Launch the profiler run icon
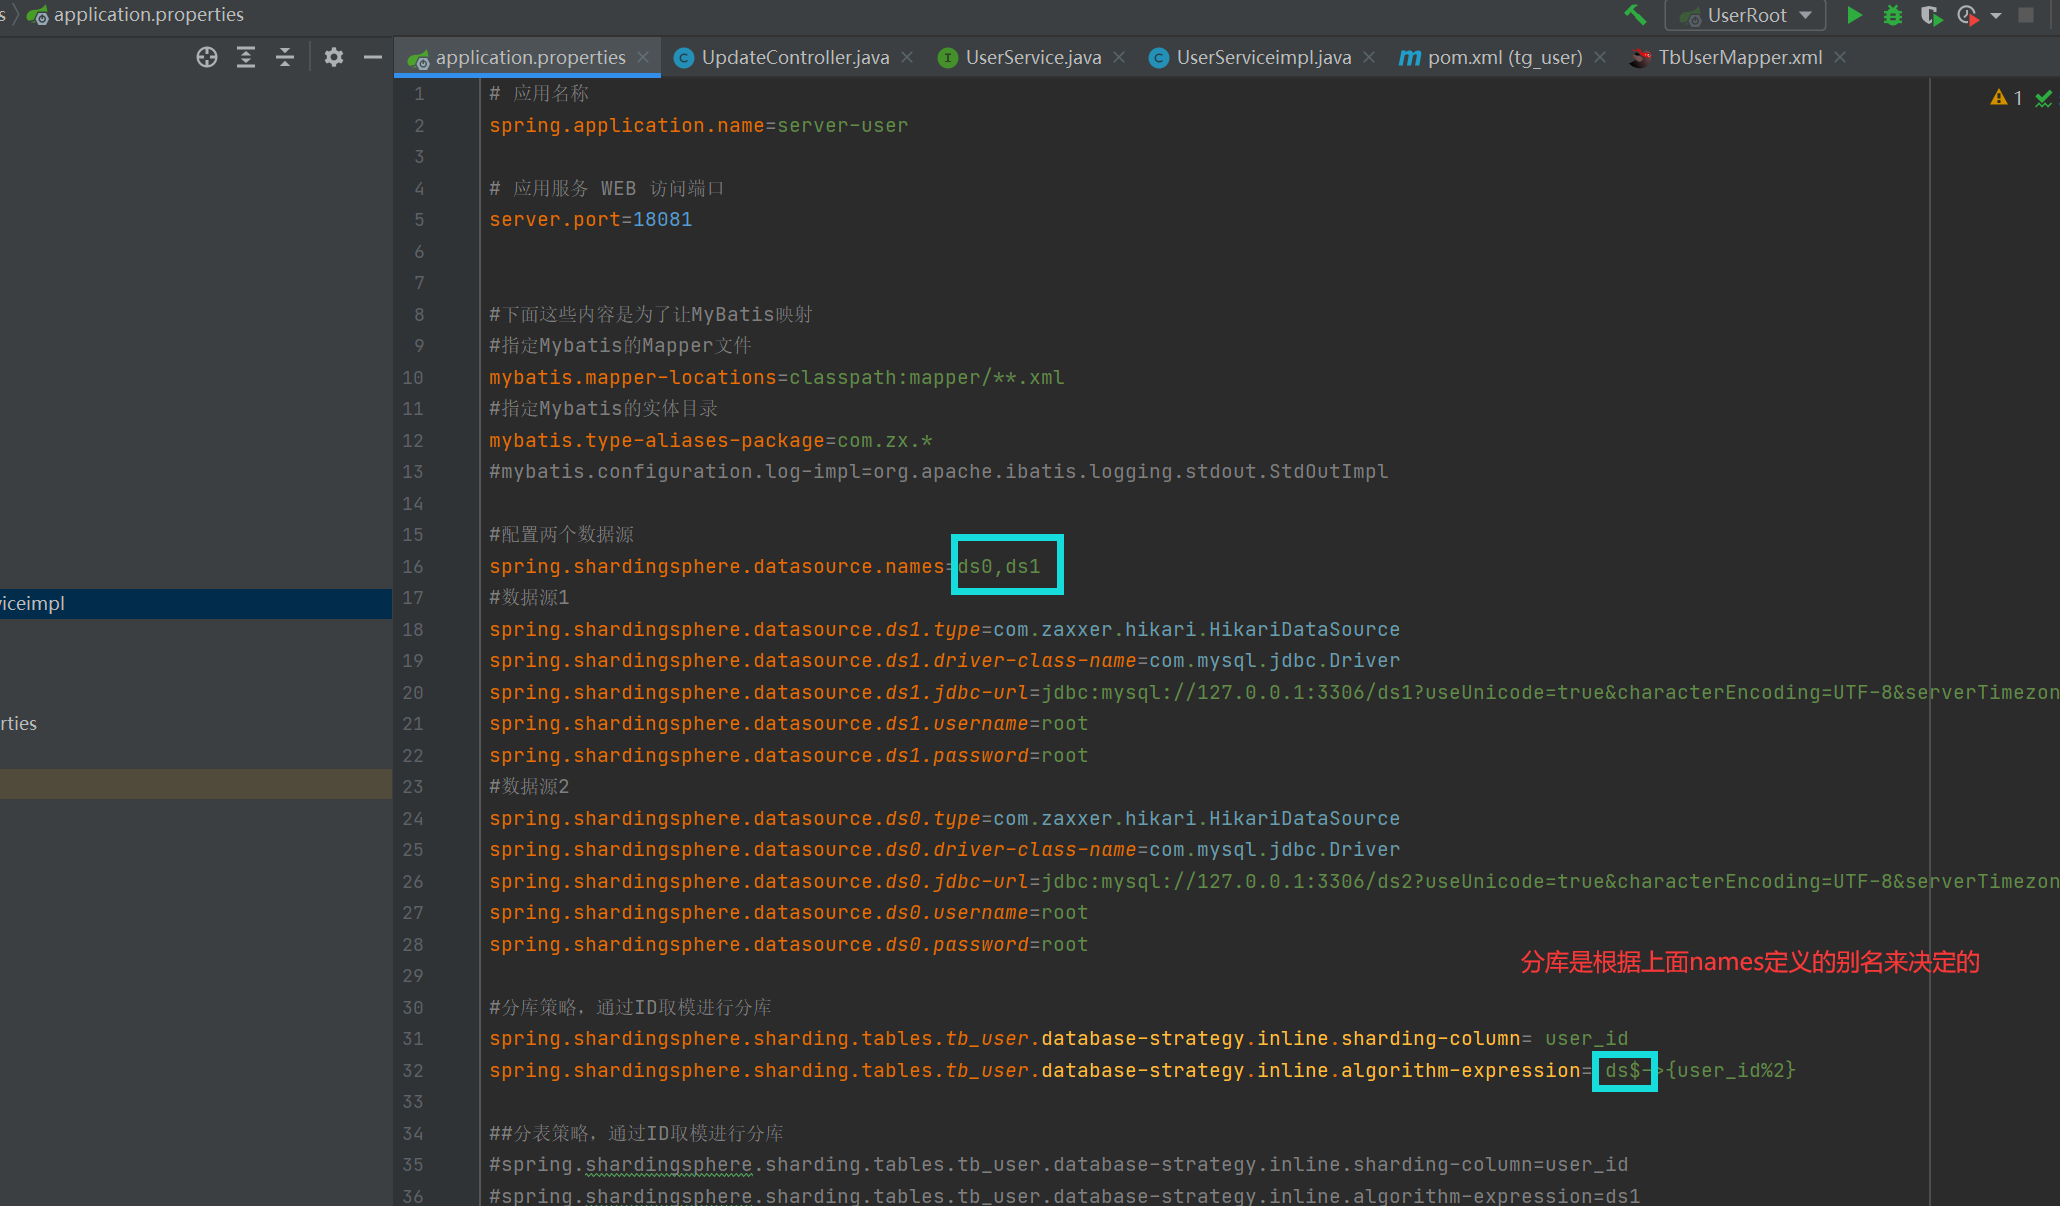2060x1206 pixels. [1967, 15]
